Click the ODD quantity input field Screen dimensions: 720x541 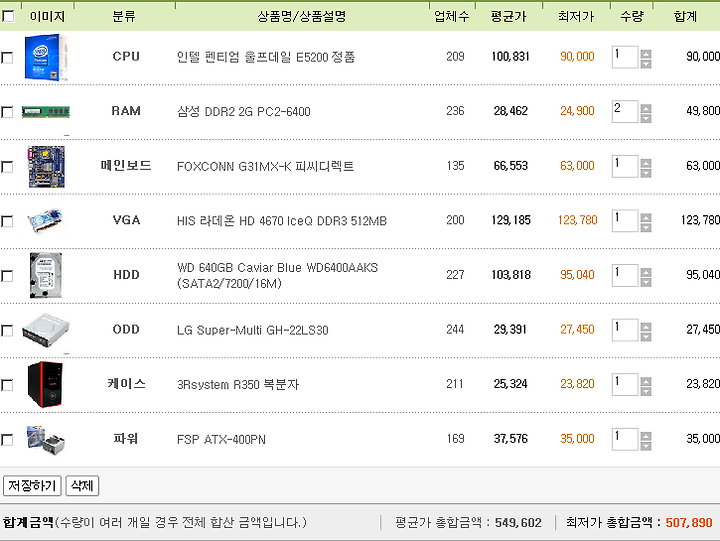625,330
